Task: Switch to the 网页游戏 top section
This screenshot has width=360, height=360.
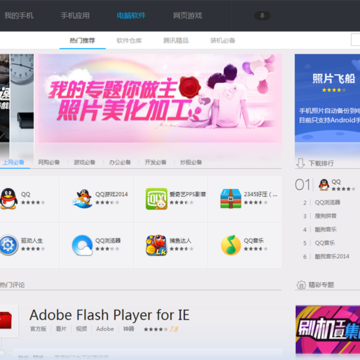Action: pos(187,16)
